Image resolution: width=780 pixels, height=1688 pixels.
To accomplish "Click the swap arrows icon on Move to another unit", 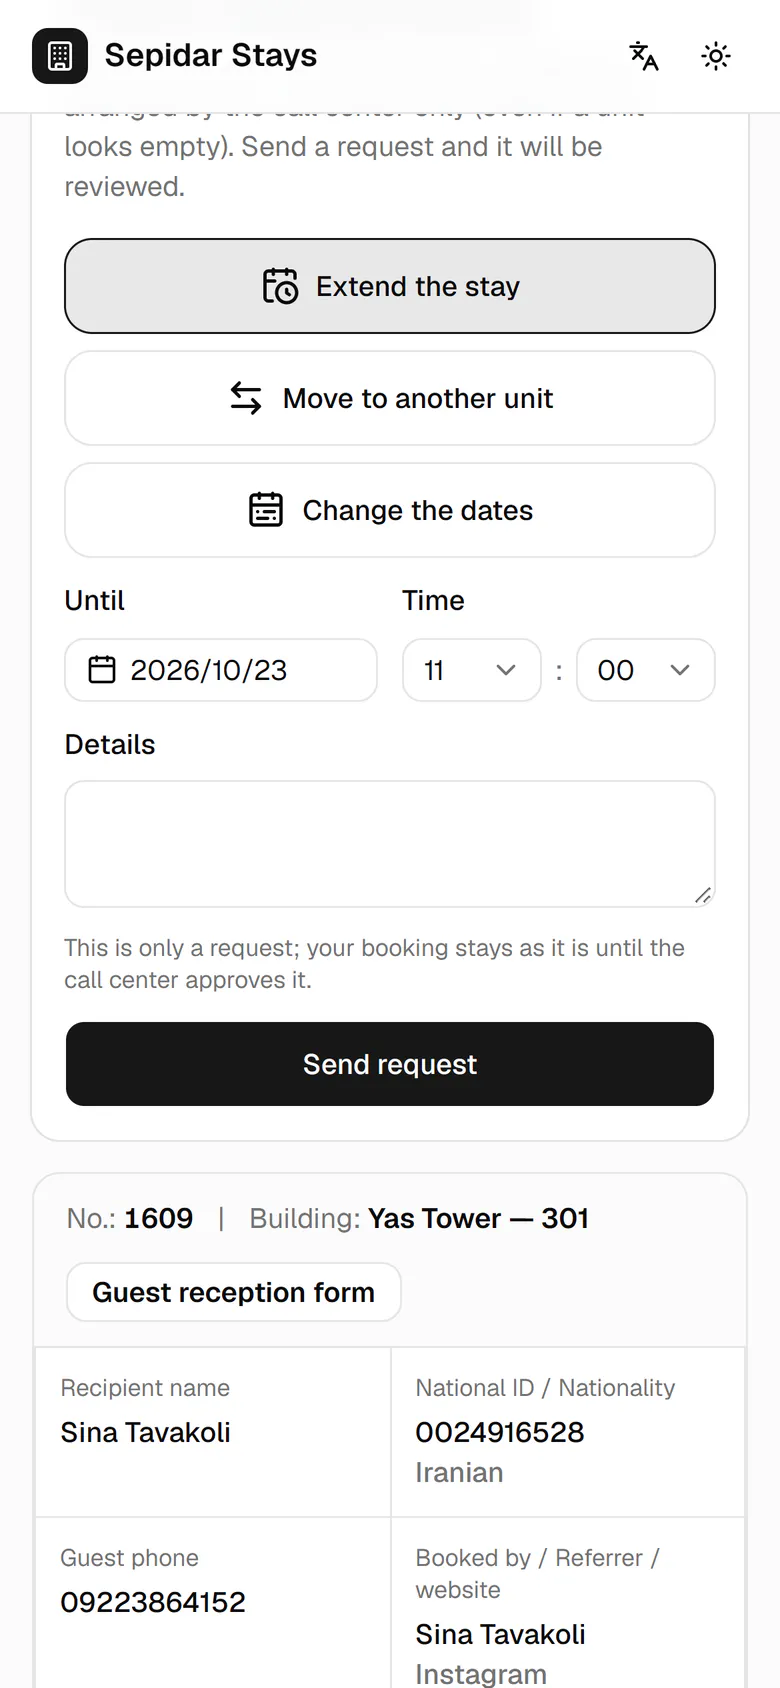I will (x=246, y=398).
